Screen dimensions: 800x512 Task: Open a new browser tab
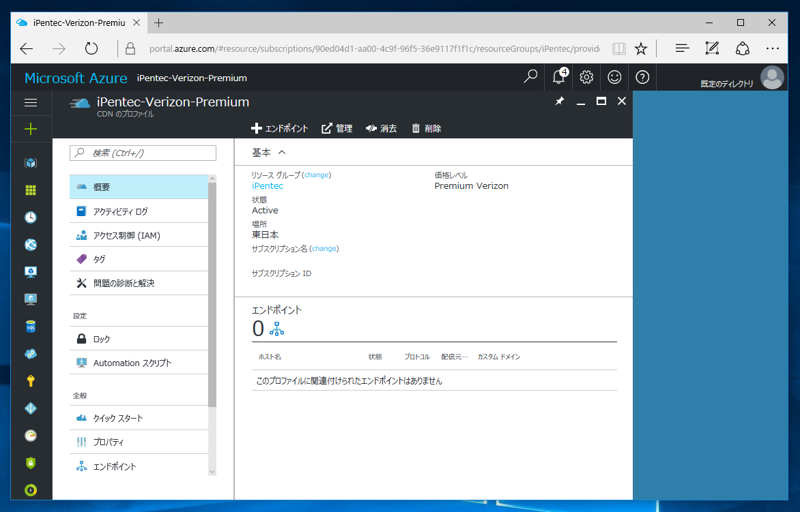159,22
